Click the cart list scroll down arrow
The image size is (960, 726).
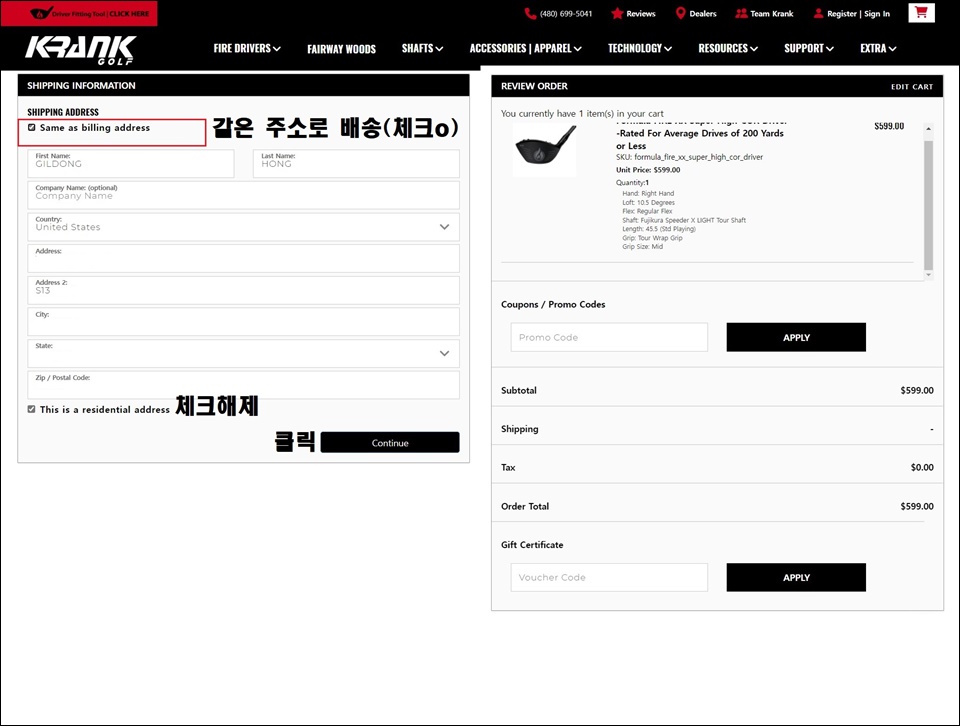pos(928,275)
